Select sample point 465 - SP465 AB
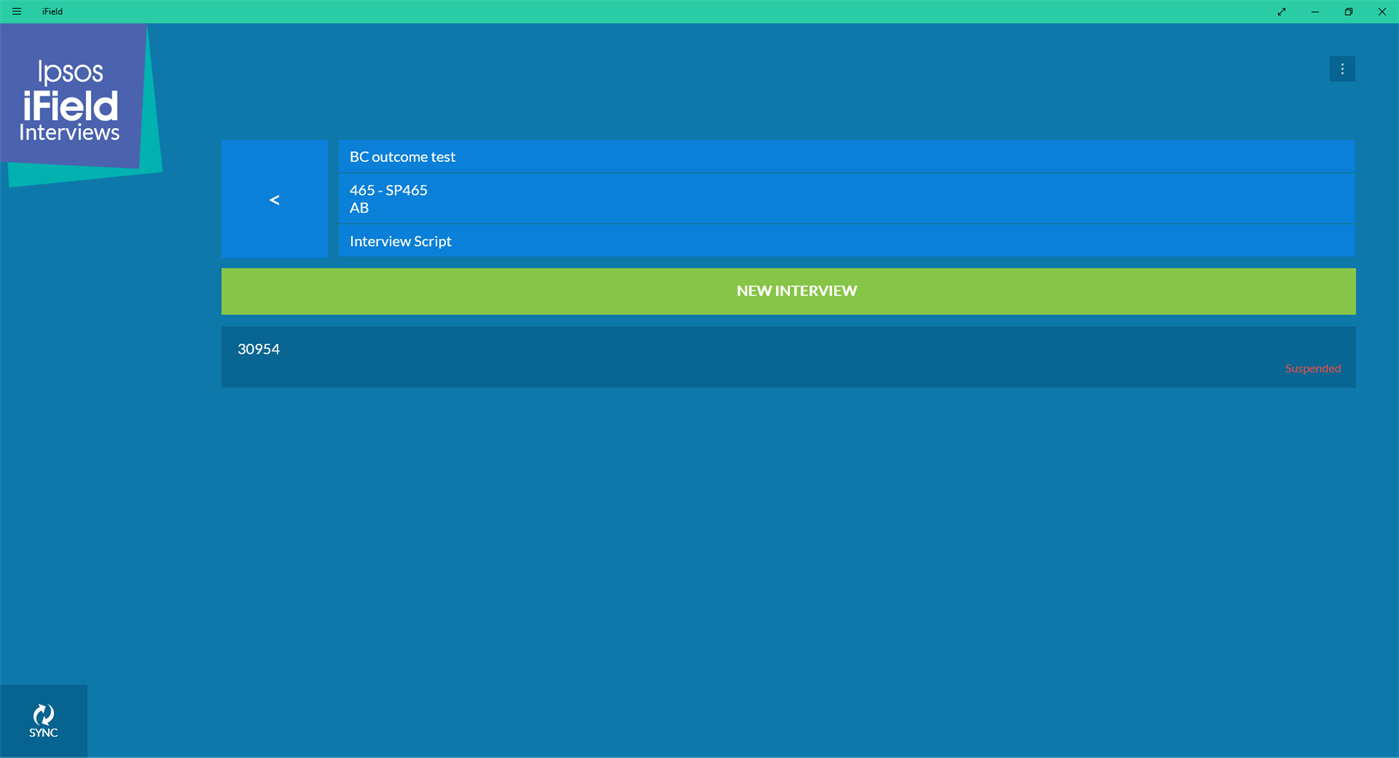The image size is (1399, 758). [x=846, y=199]
